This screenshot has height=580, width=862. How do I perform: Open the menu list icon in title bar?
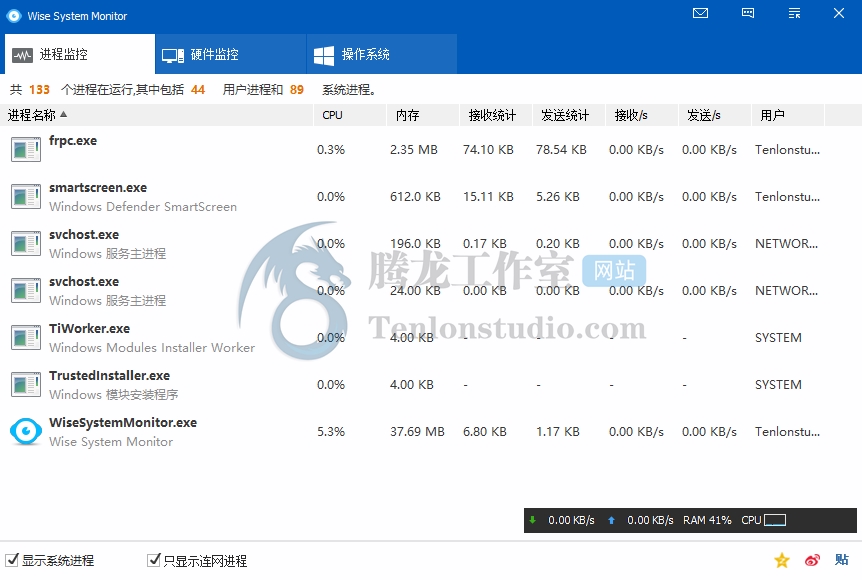click(794, 13)
